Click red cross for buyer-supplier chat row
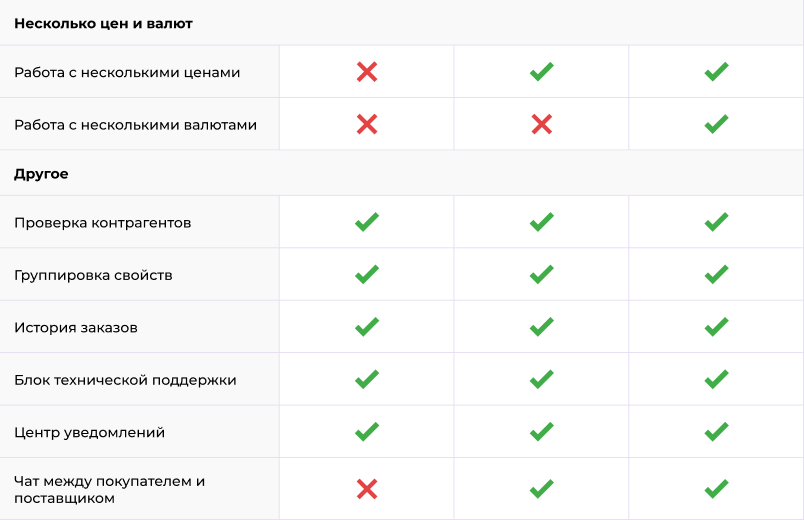804x520 pixels. [367, 489]
